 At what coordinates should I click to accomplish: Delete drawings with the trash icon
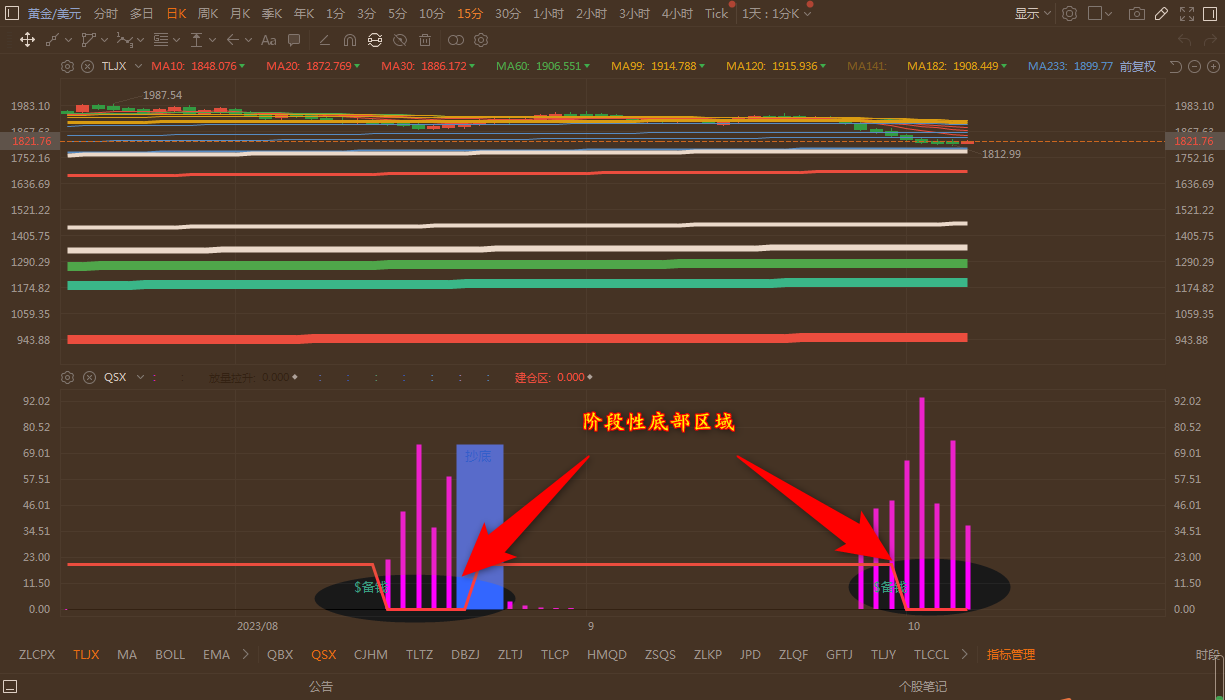[x=425, y=40]
